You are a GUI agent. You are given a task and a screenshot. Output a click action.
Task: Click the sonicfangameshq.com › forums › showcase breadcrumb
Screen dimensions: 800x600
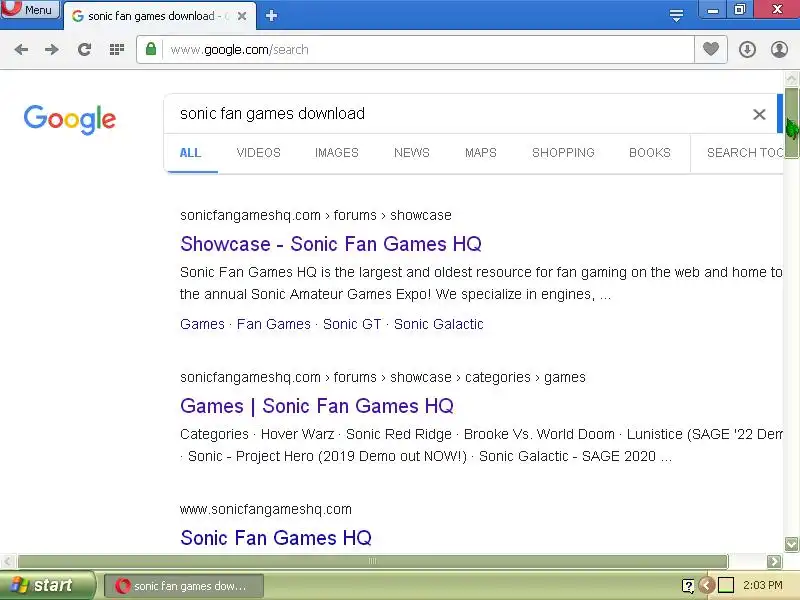pyautogui.click(x=316, y=215)
